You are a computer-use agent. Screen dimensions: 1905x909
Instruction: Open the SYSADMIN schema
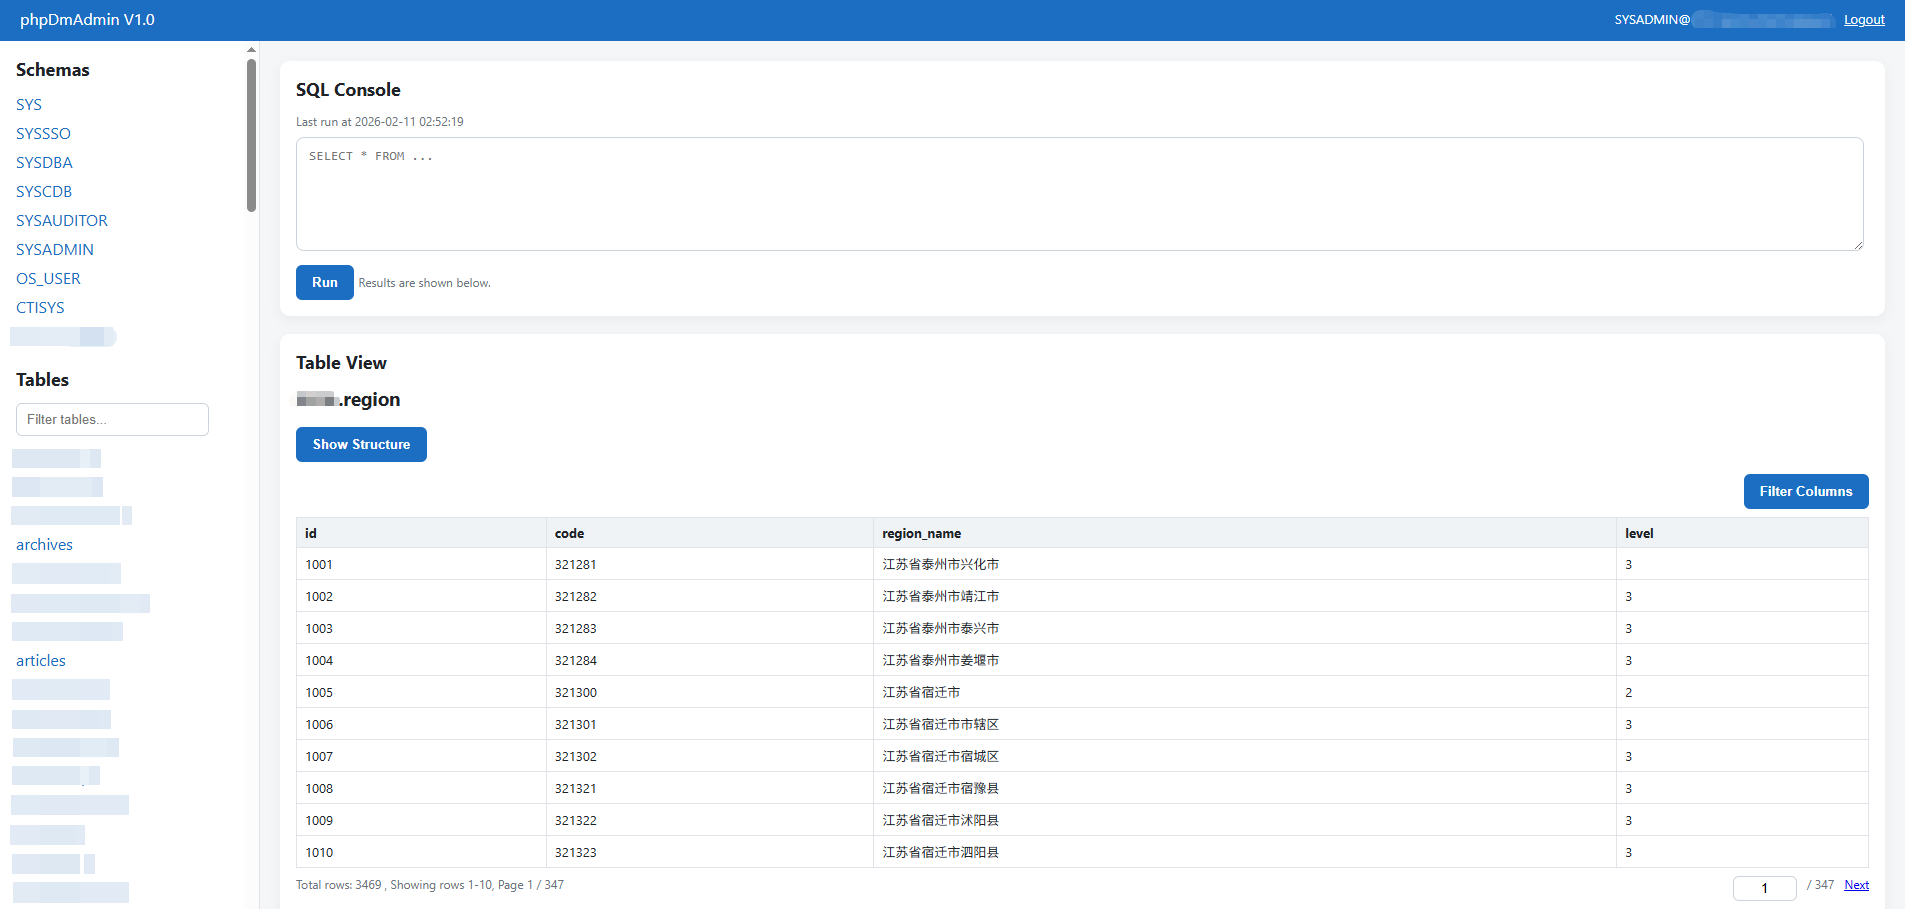pos(55,250)
